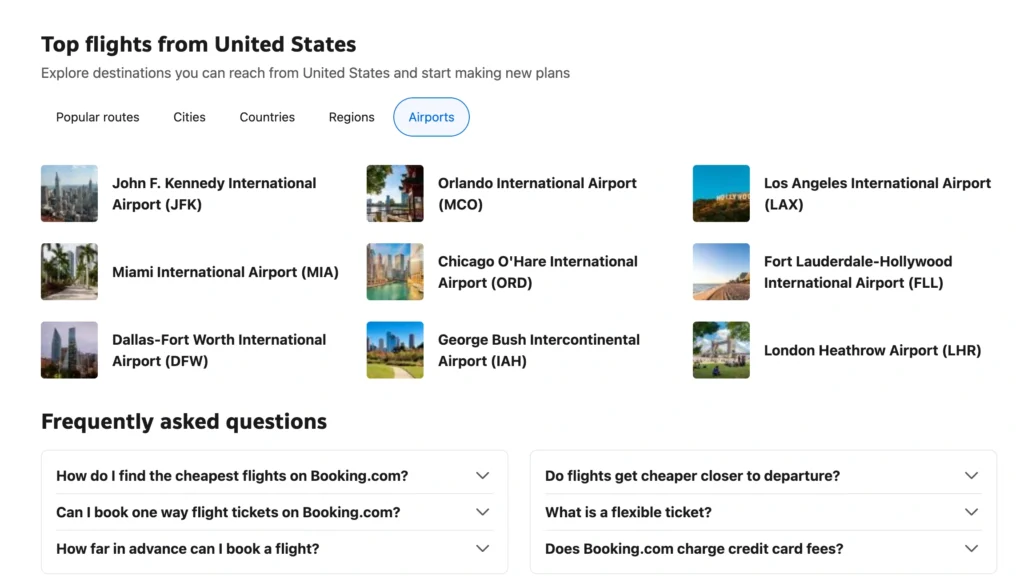Select the Fort Lauderdale beach thumbnail
The image size is (1024, 588).
point(721,272)
